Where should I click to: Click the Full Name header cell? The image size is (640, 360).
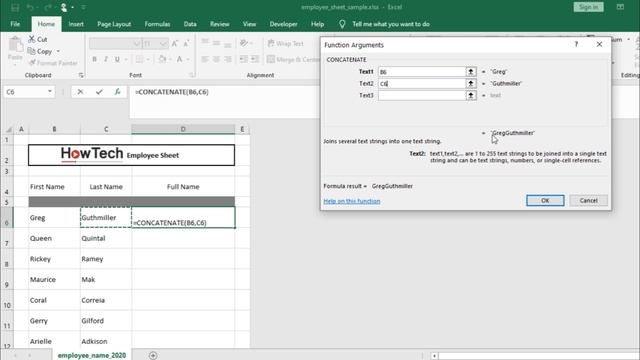point(183,187)
